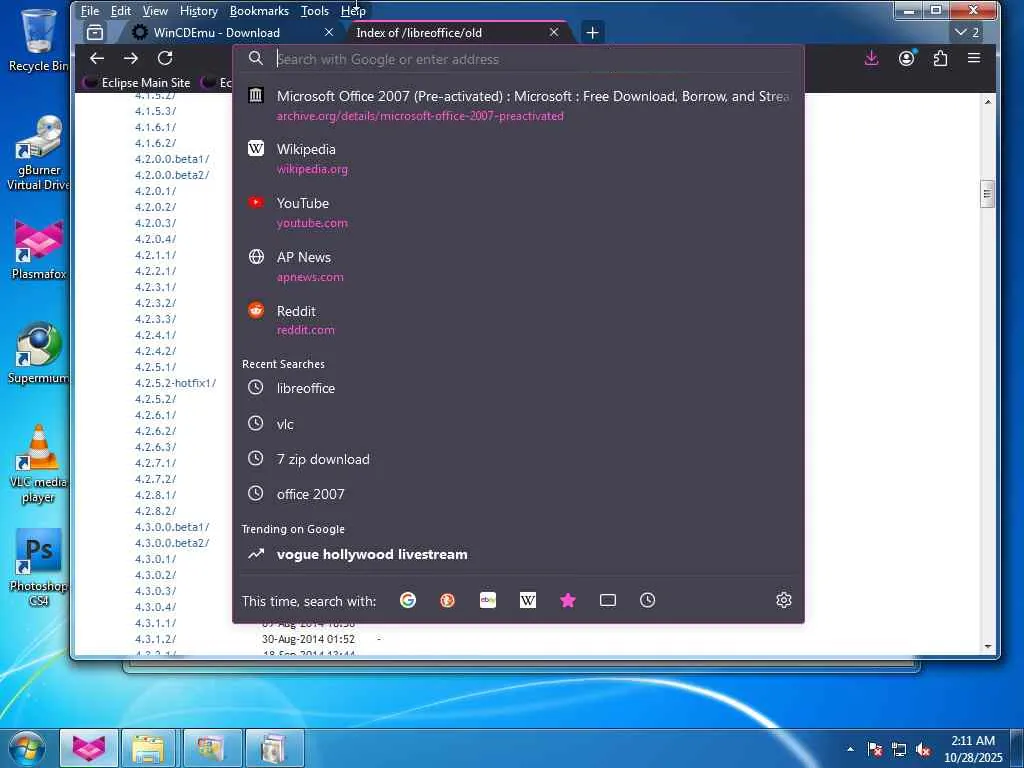Select the Microsoft Office 2007 archive.org suggestion
This screenshot has width=1024, height=768.
[519, 105]
